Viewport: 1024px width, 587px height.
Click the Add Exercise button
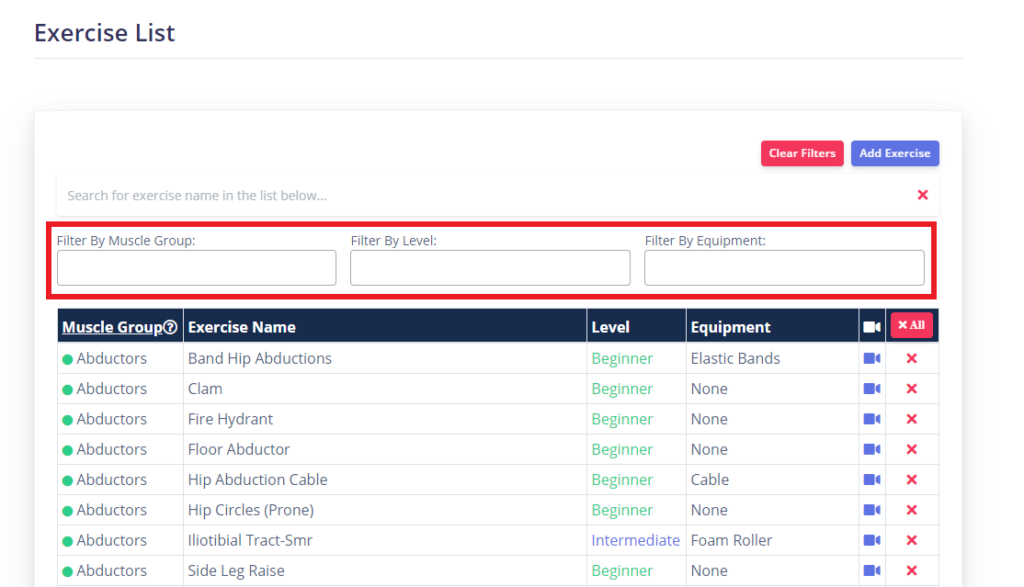tap(894, 153)
